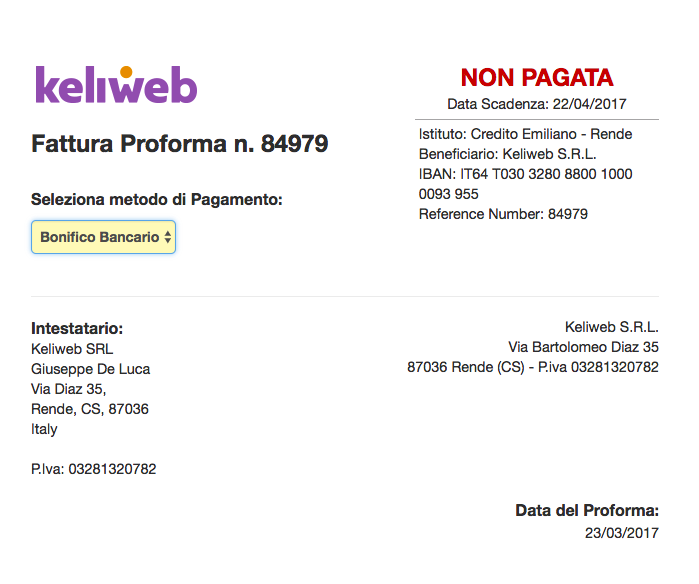Screen dimensions: 699x584
Task: Click the Seleziona metodo di Pagamento label
Action: click(x=157, y=199)
